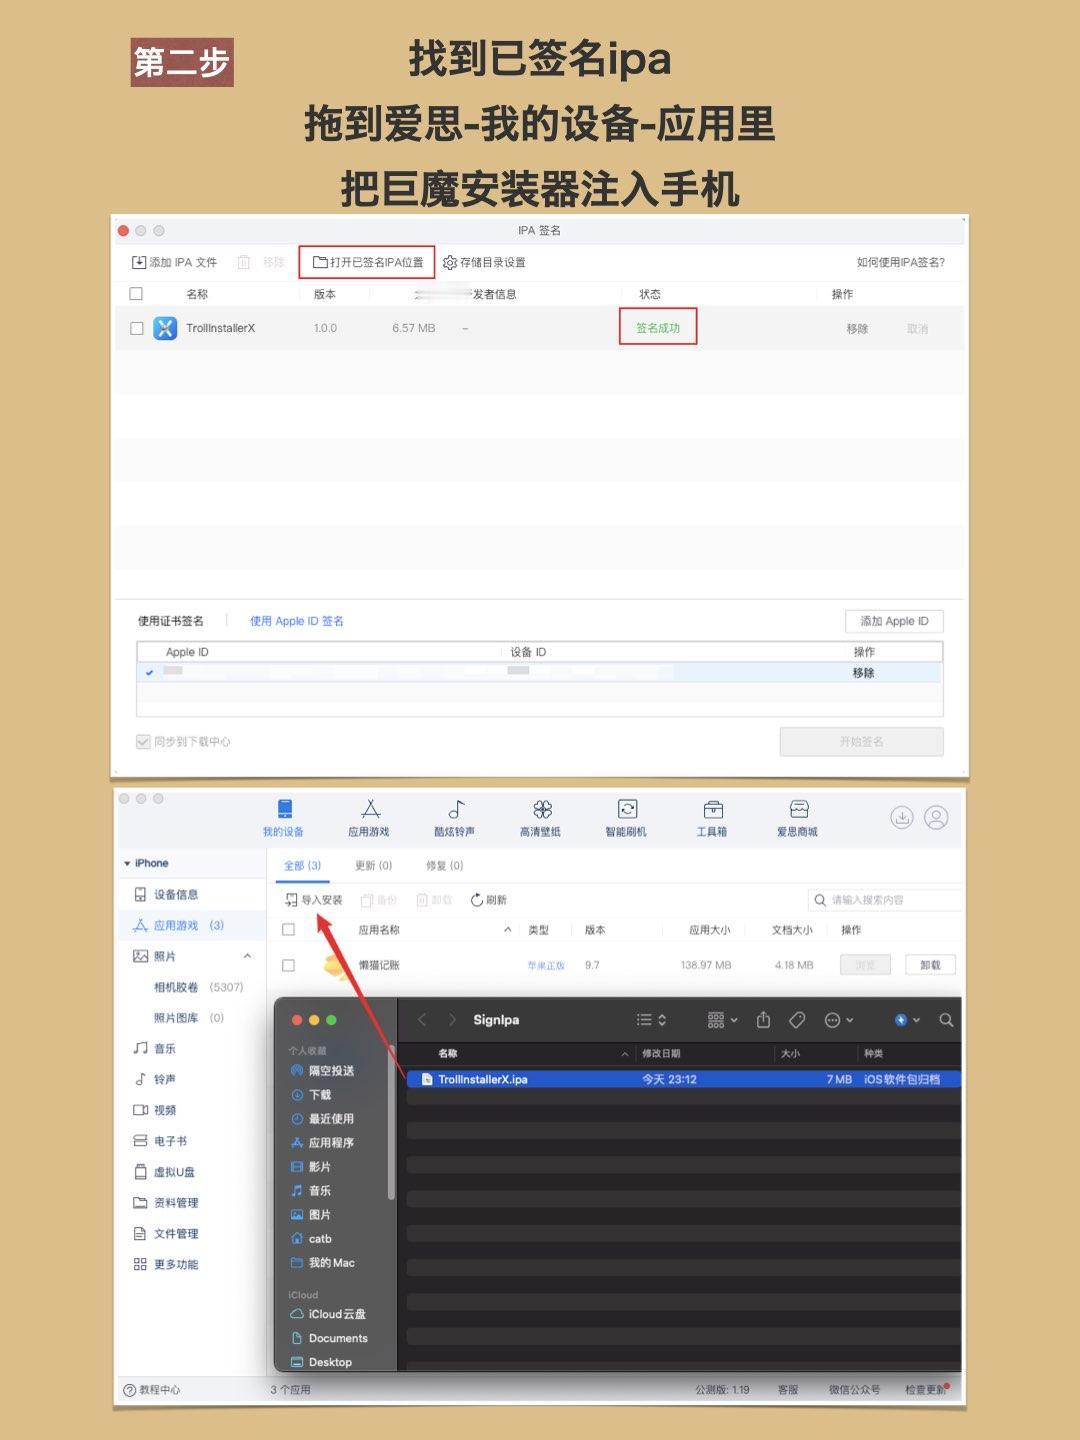Open the Finder group-by dropdown
Viewport: 1080px width, 1440px height.
pyautogui.click(x=722, y=1020)
